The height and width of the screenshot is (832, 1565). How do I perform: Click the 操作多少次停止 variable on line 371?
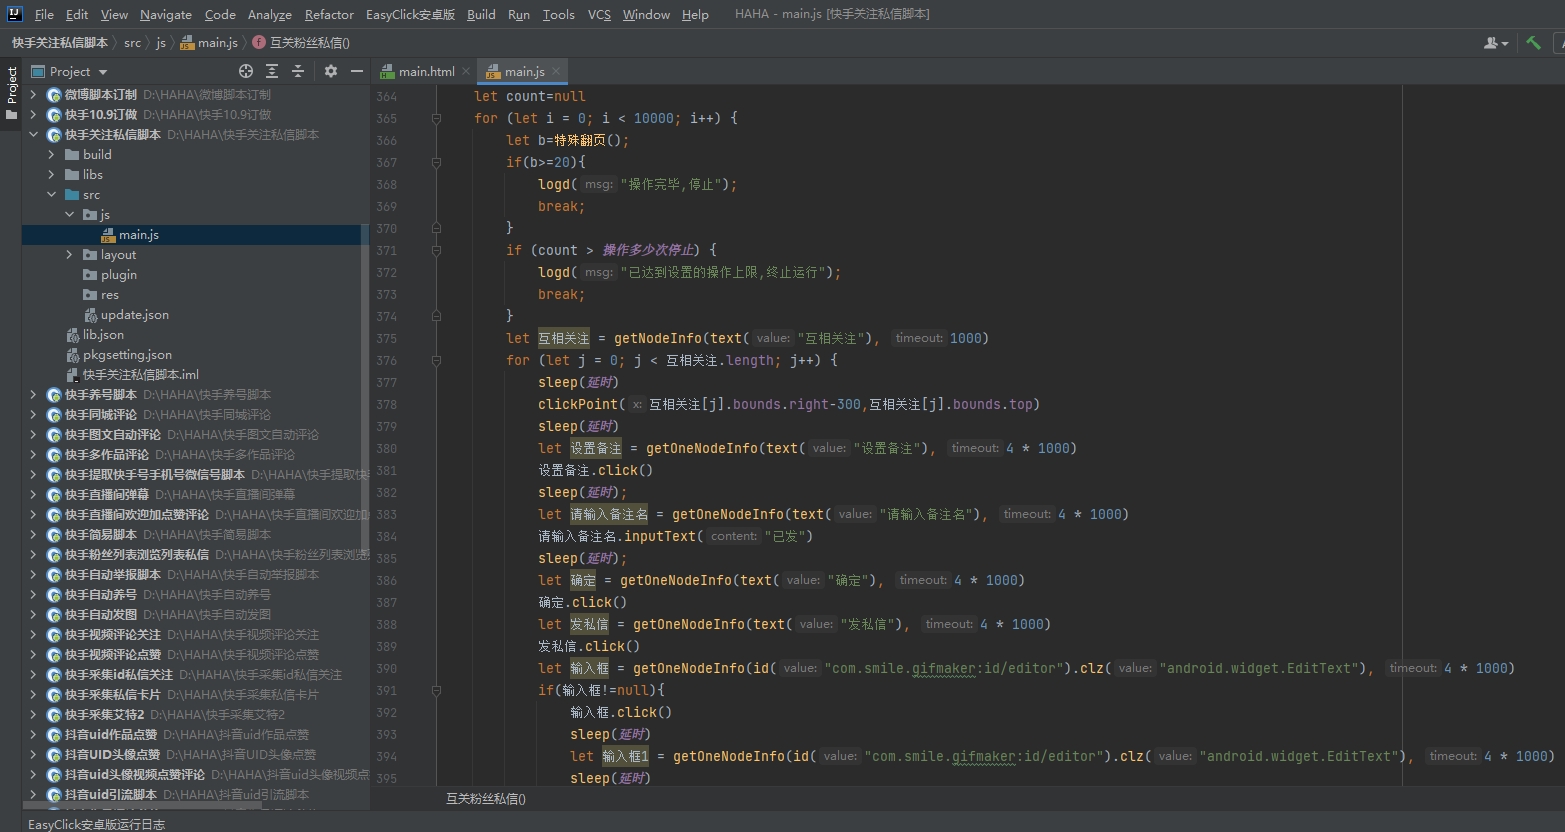[x=649, y=250]
